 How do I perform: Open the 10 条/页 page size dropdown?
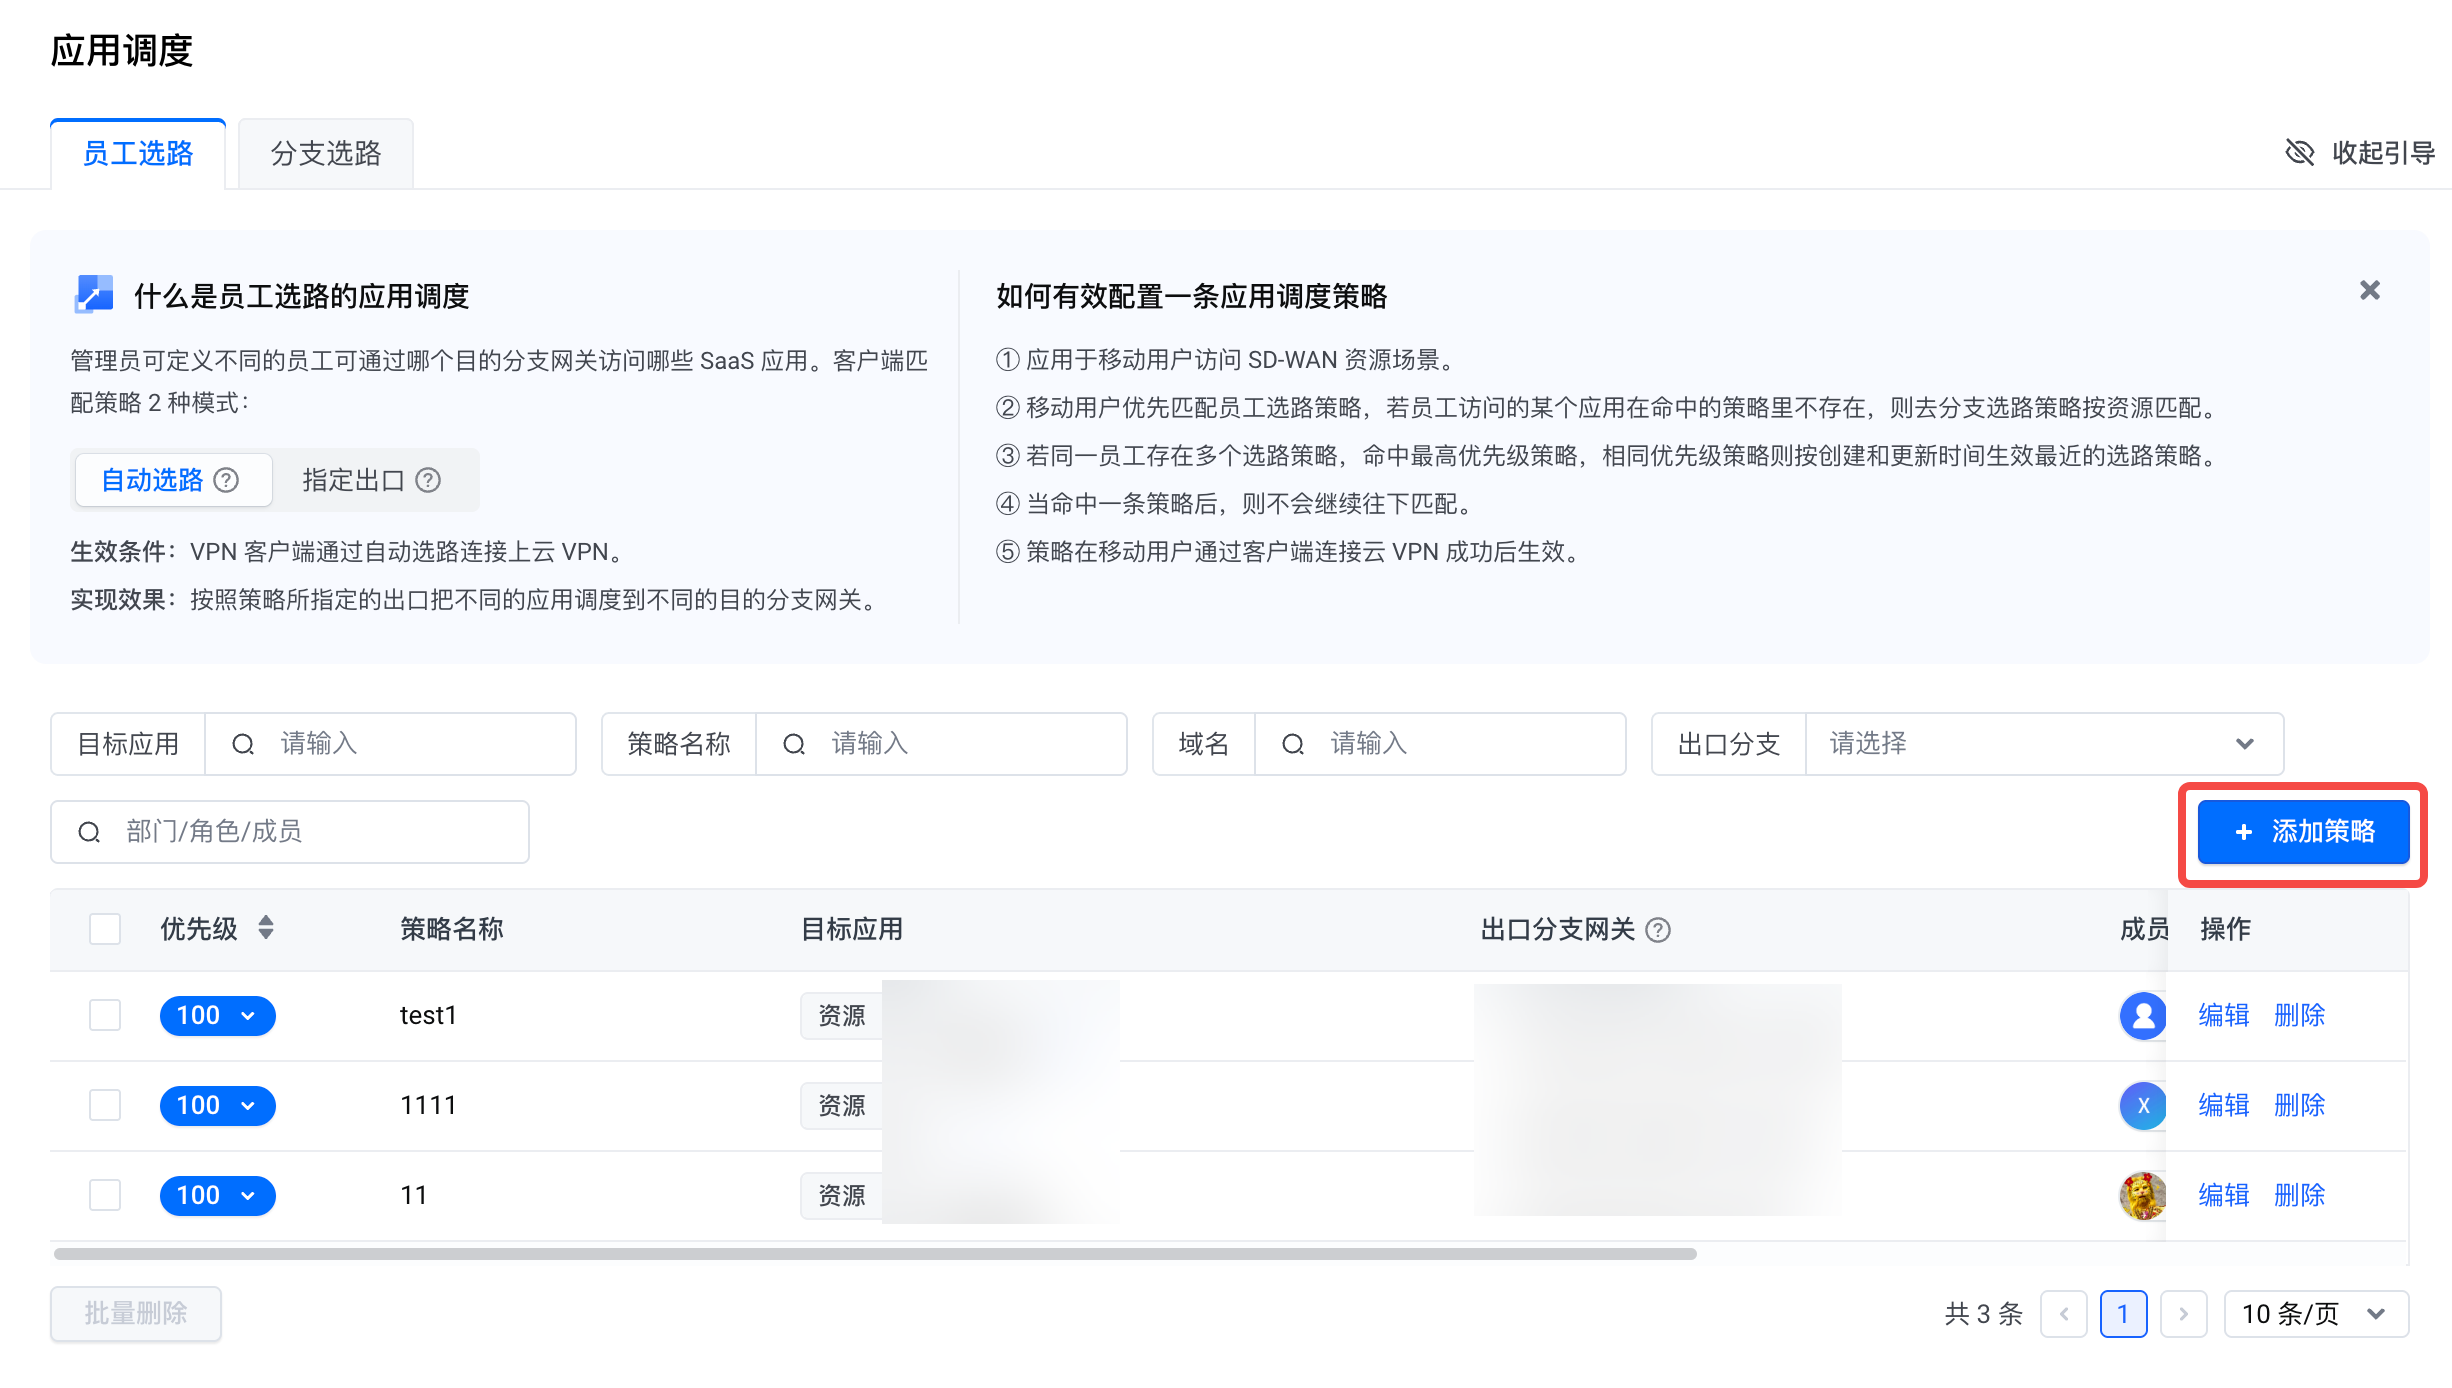pos(2315,1313)
